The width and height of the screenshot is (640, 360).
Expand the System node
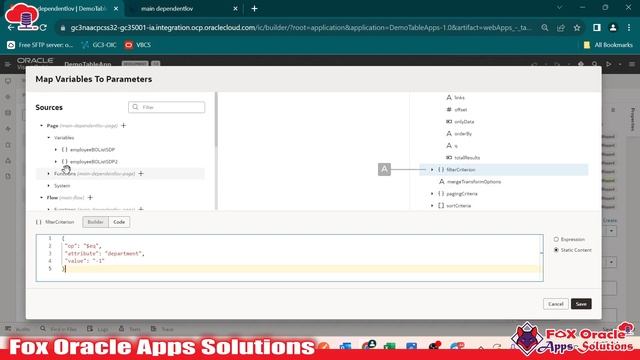[x=49, y=186]
